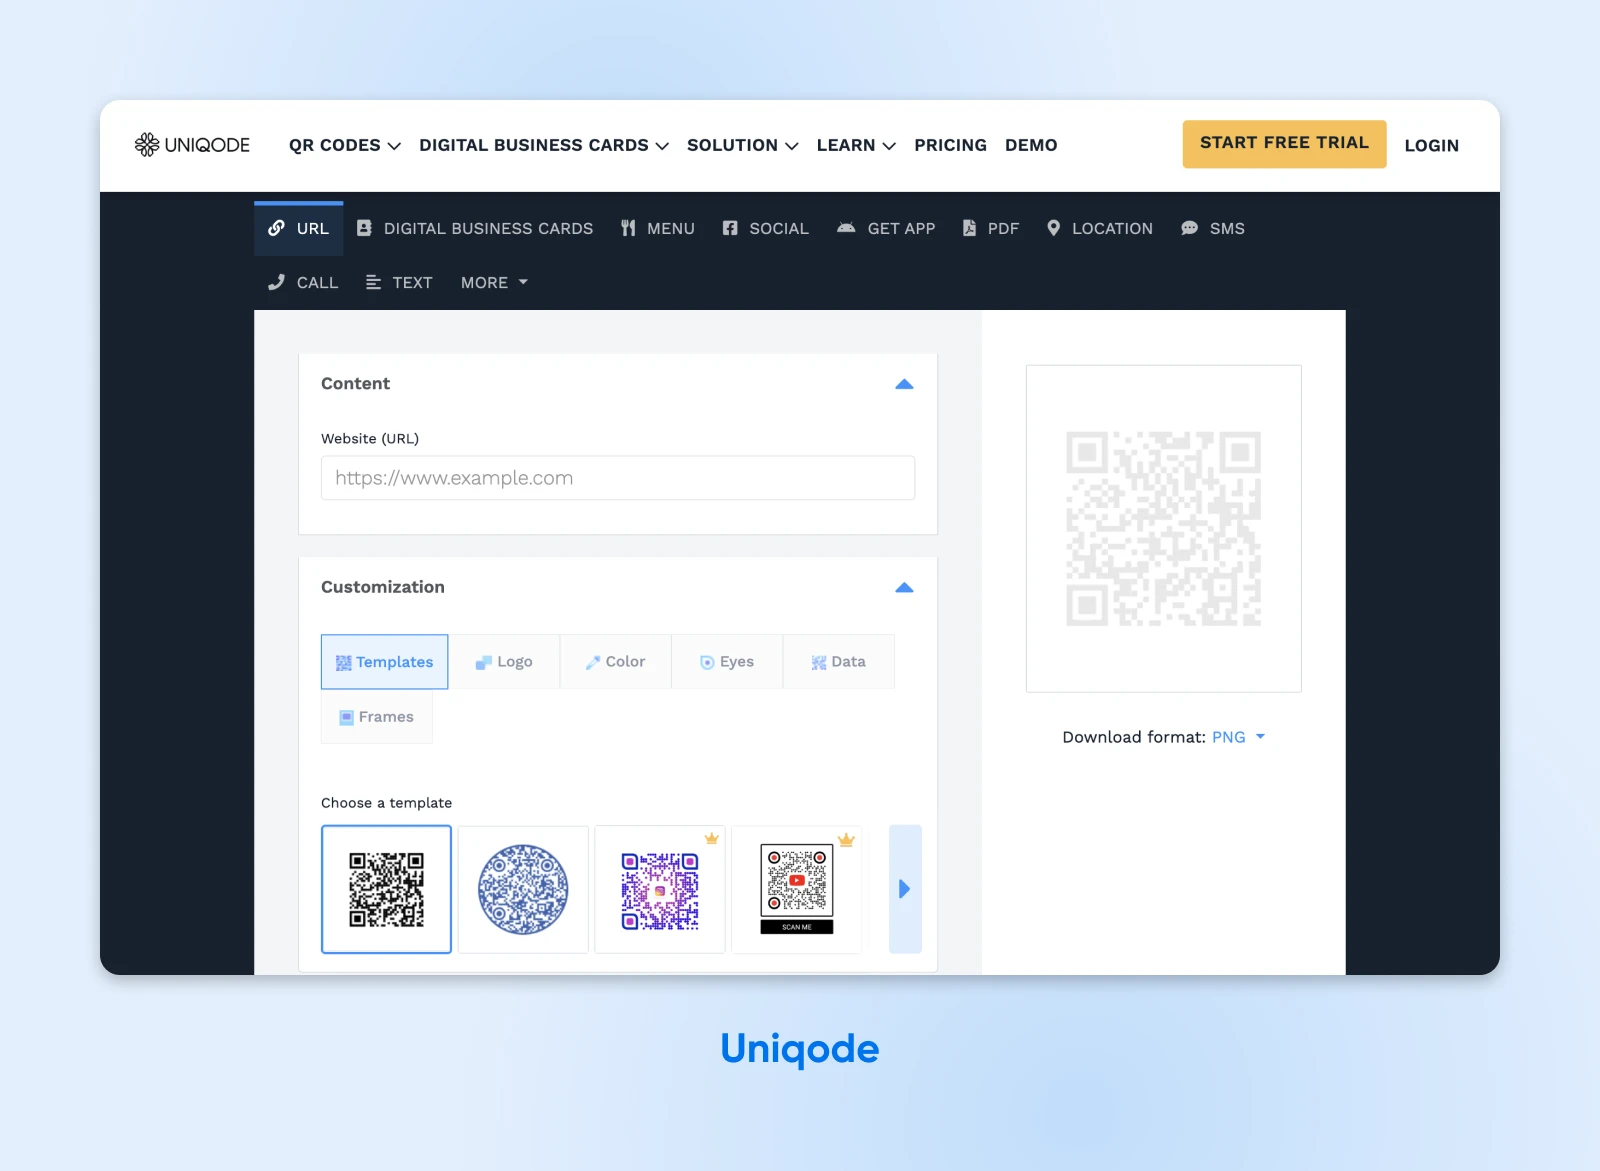Click the QR code preview image
The width and height of the screenshot is (1600, 1171).
(1163, 529)
